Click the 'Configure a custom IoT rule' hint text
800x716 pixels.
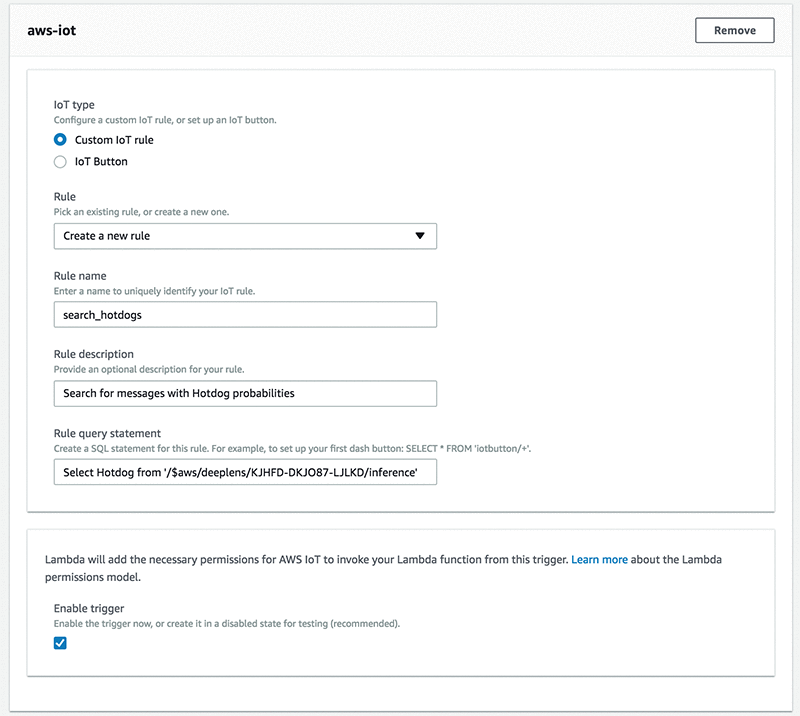tap(164, 120)
